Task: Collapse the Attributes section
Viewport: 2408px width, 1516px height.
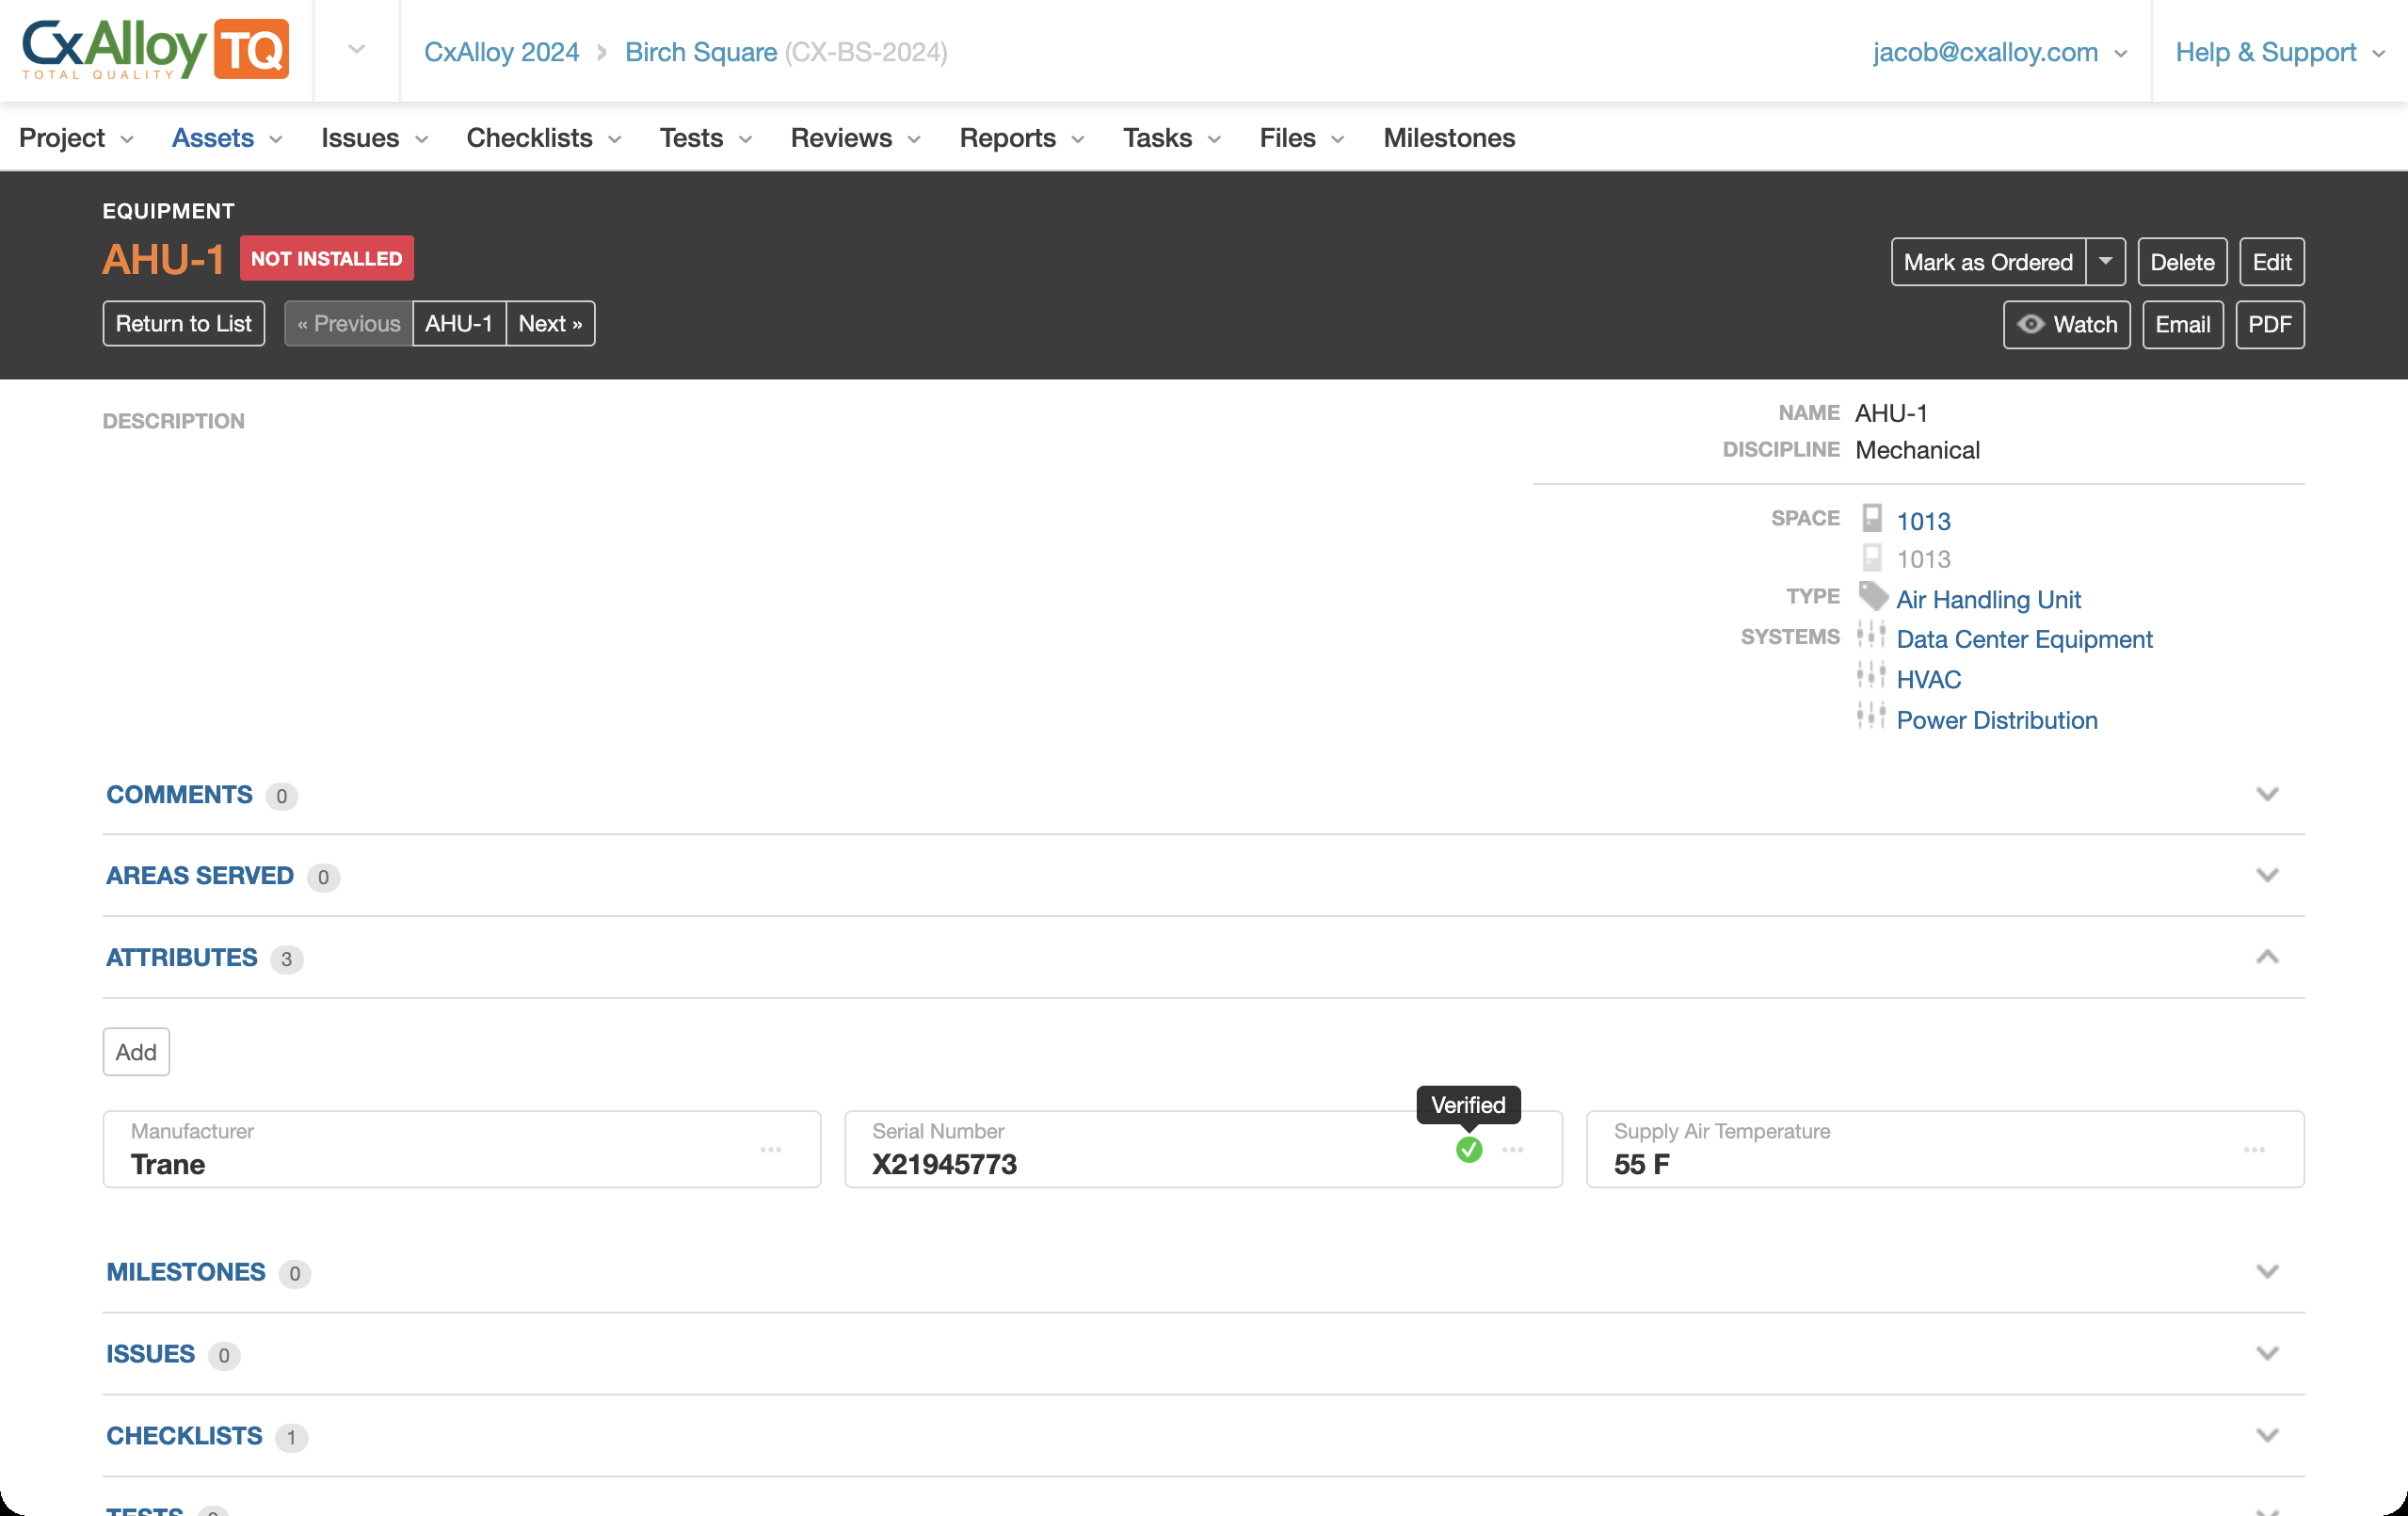Action: [x=2267, y=957]
